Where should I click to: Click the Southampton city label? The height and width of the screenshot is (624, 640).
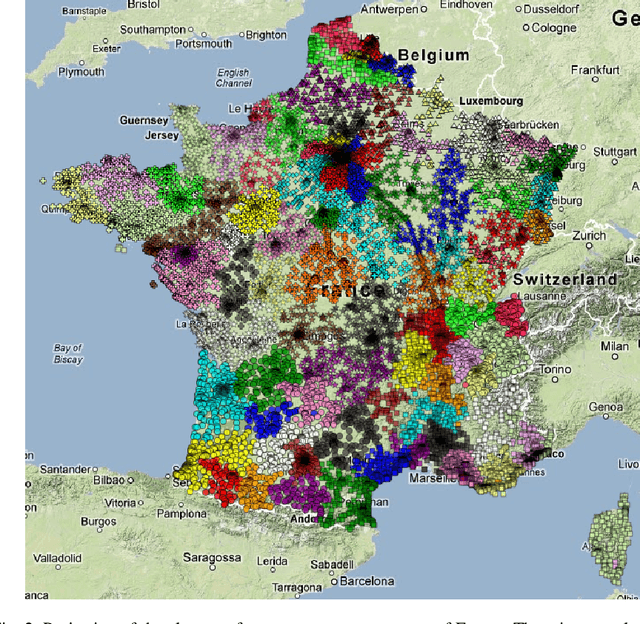tap(152, 29)
